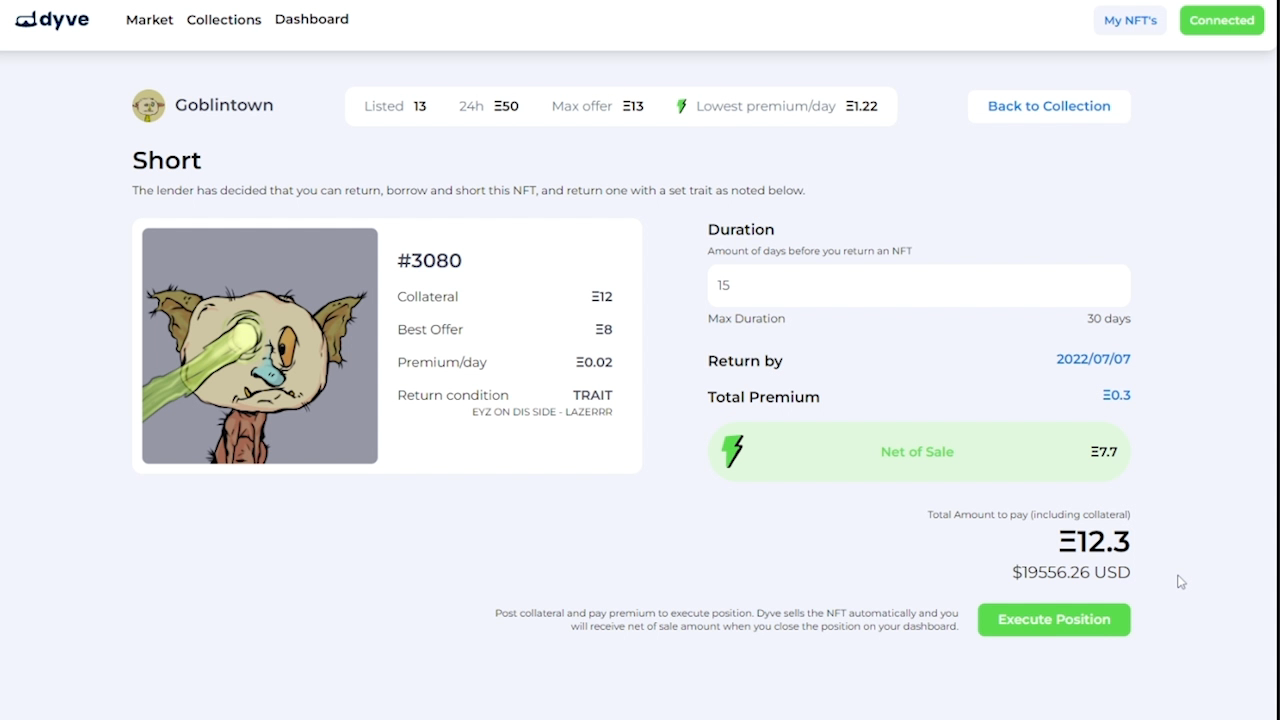
Task: Click the dyve logo
Action: coord(52,19)
